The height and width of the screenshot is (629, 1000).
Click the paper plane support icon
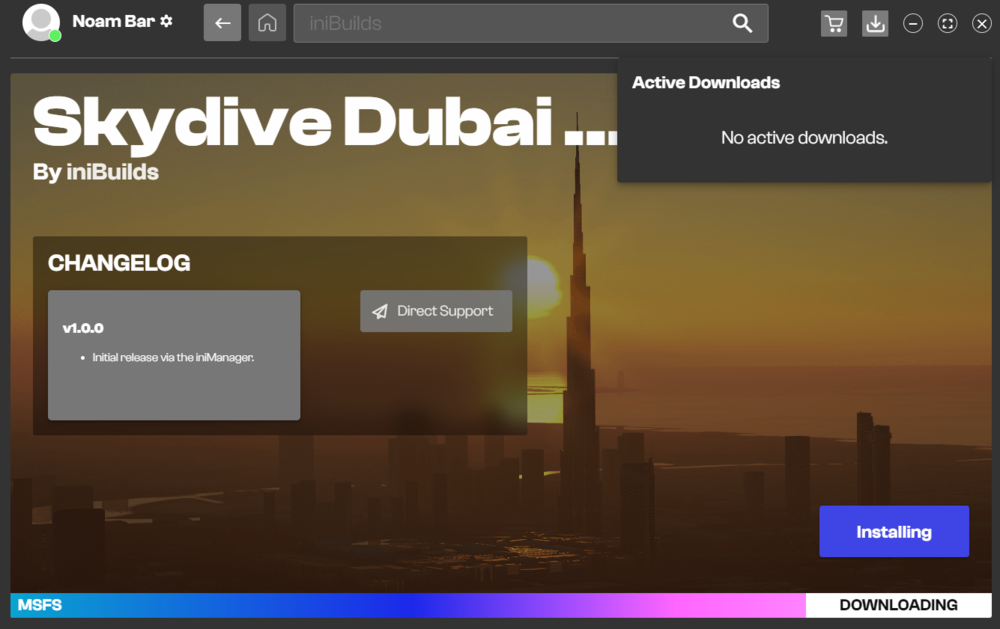pyautogui.click(x=380, y=312)
